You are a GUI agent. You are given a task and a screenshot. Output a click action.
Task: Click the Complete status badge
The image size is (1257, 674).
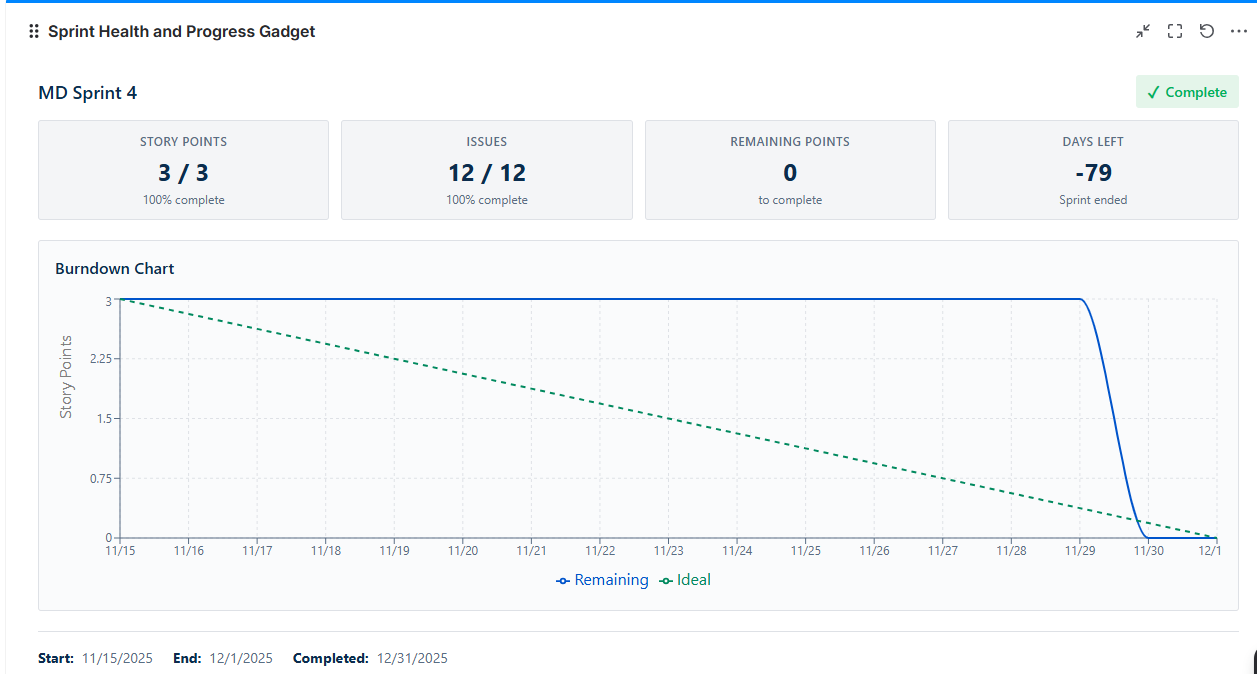1187,92
